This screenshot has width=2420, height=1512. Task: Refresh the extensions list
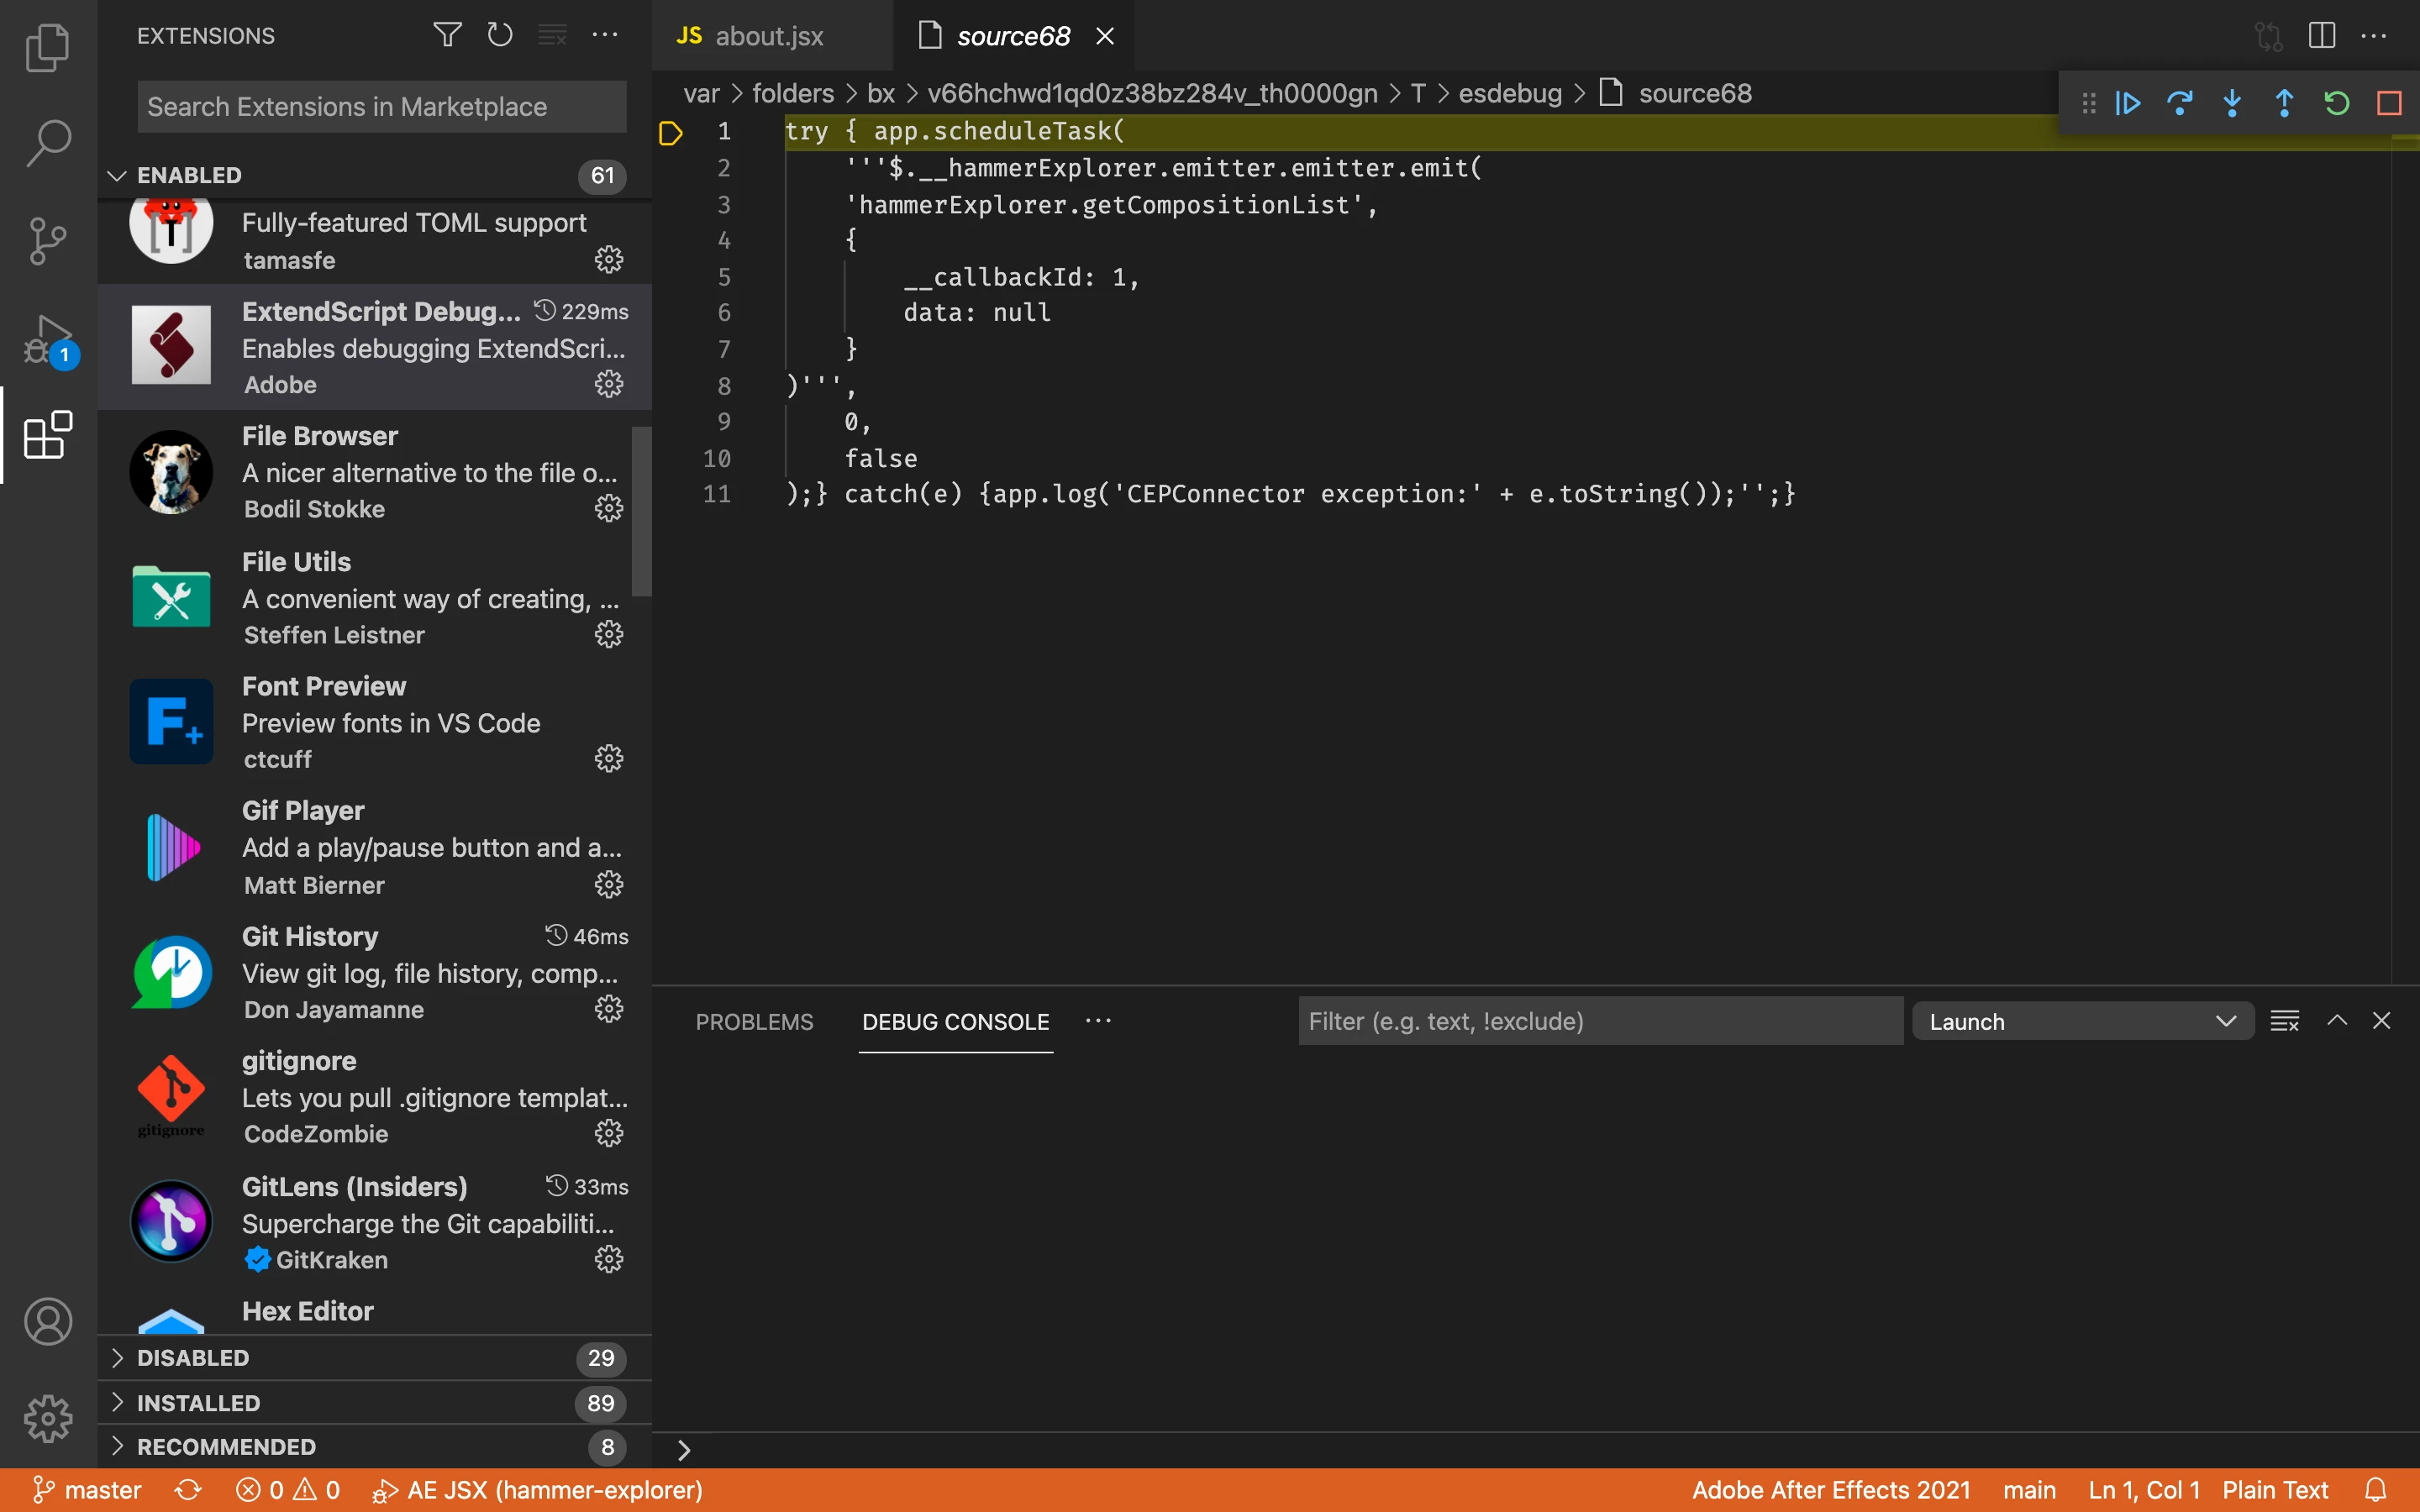[x=499, y=35]
